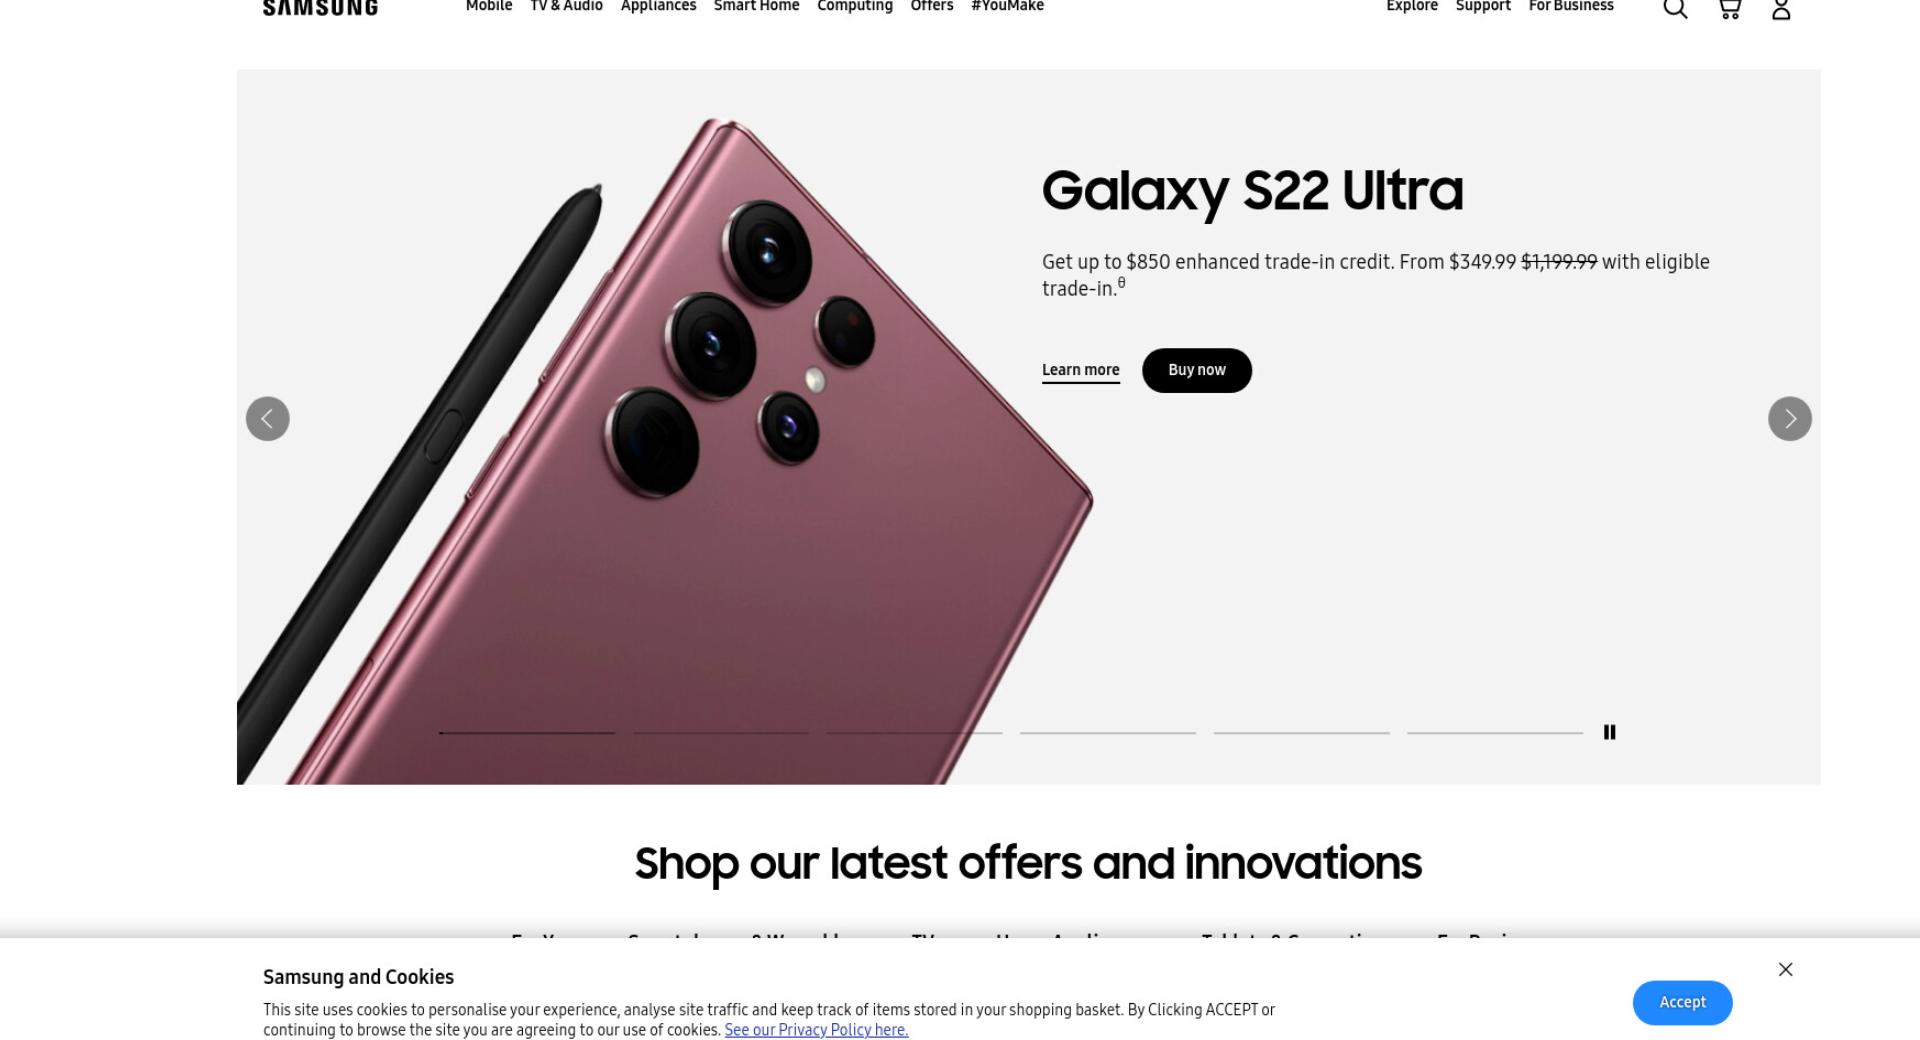Open the Offers menu item

pos(932,6)
